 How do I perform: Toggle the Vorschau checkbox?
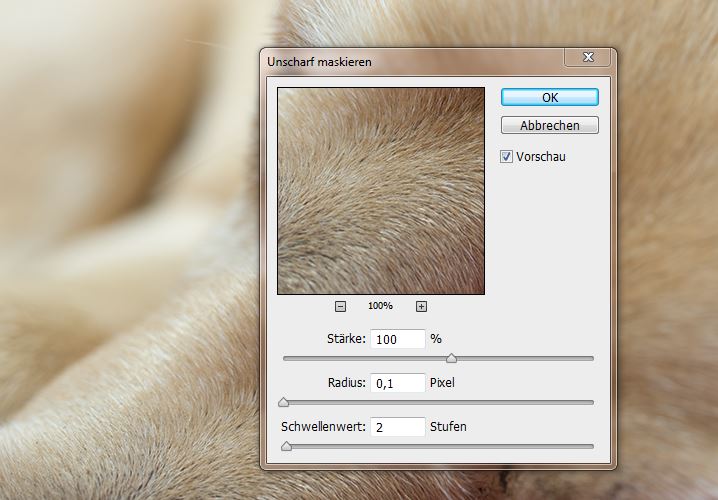coord(506,157)
